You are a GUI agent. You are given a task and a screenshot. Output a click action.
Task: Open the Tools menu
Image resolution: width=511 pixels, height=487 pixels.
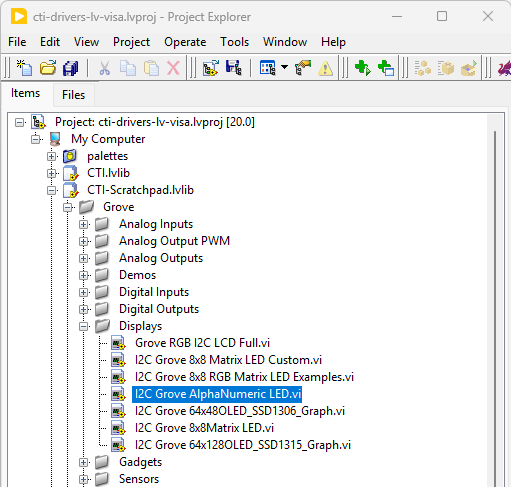coord(234,42)
